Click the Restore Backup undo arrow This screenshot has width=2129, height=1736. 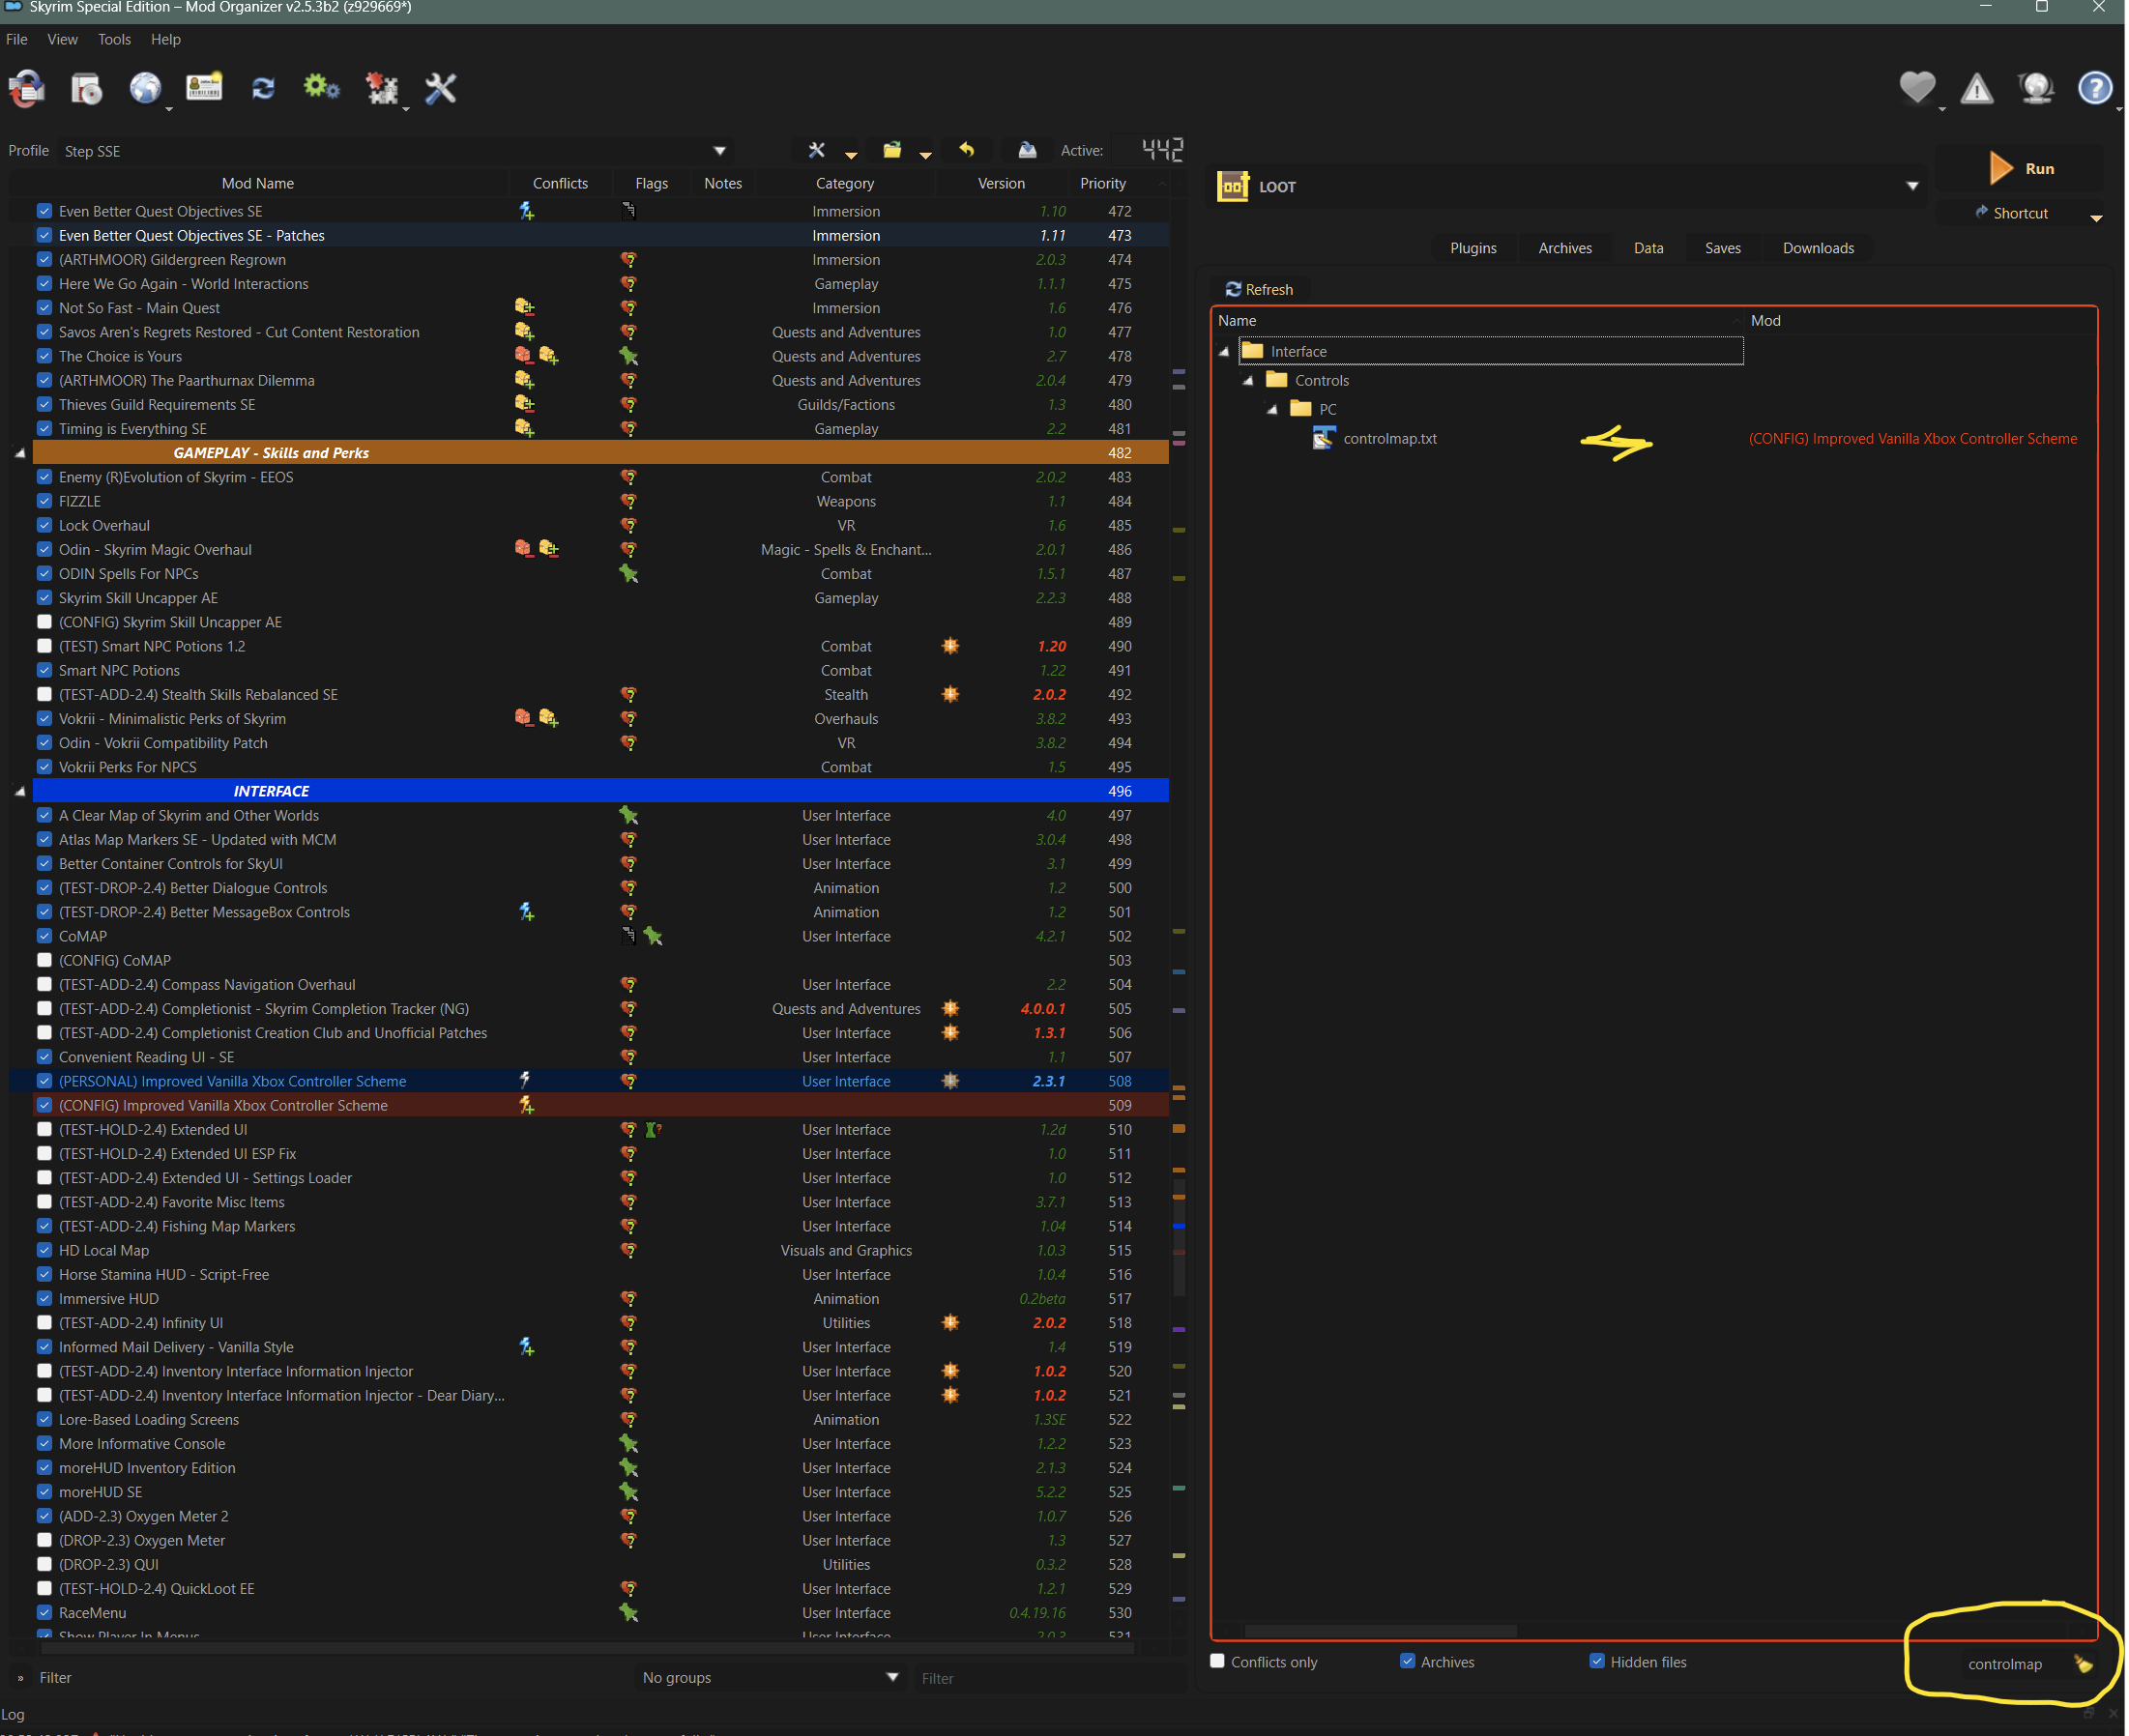pos(966,150)
